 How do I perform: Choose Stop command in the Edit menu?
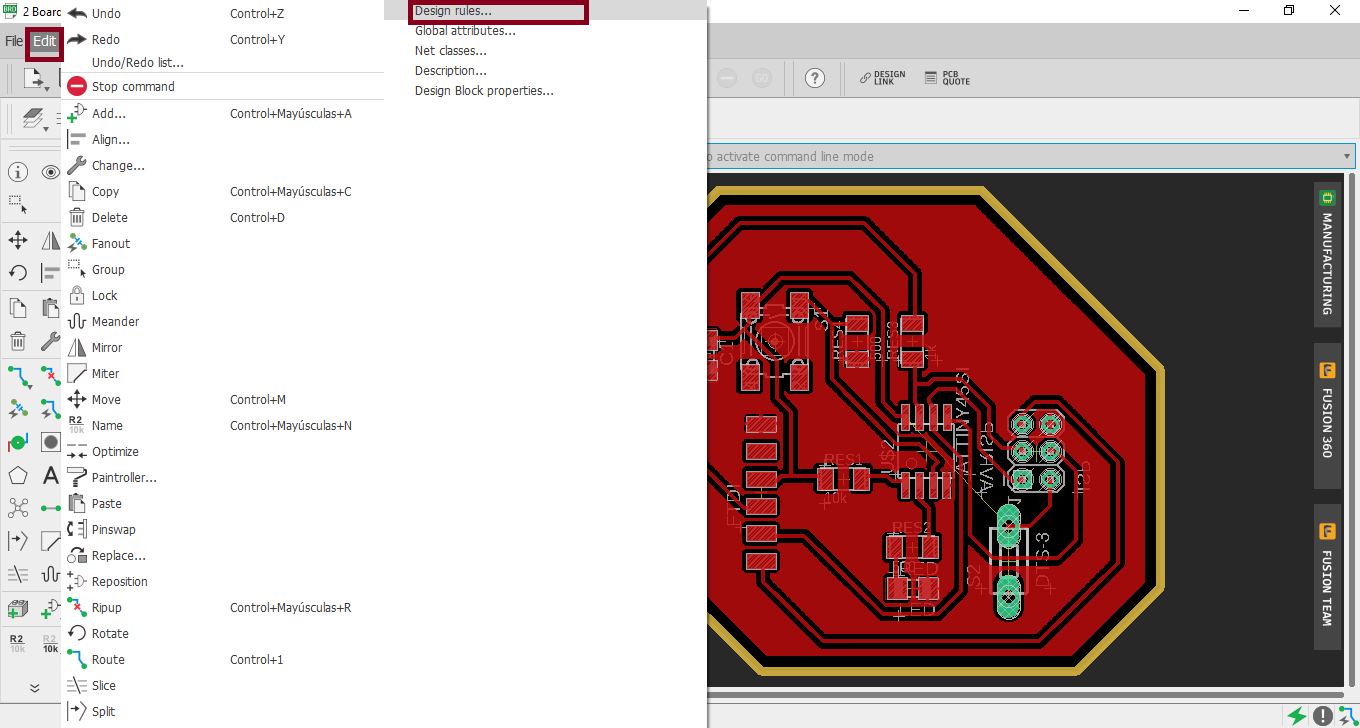tap(224, 87)
